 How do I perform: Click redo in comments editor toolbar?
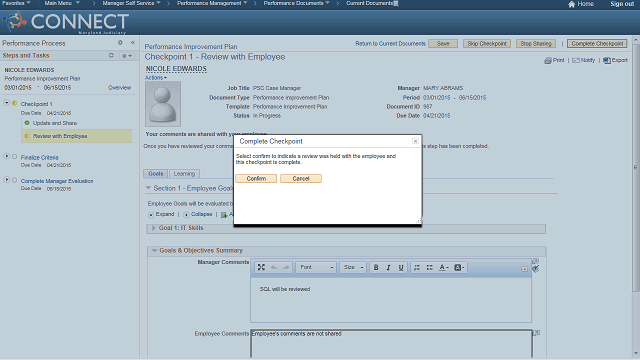click(286, 267)
